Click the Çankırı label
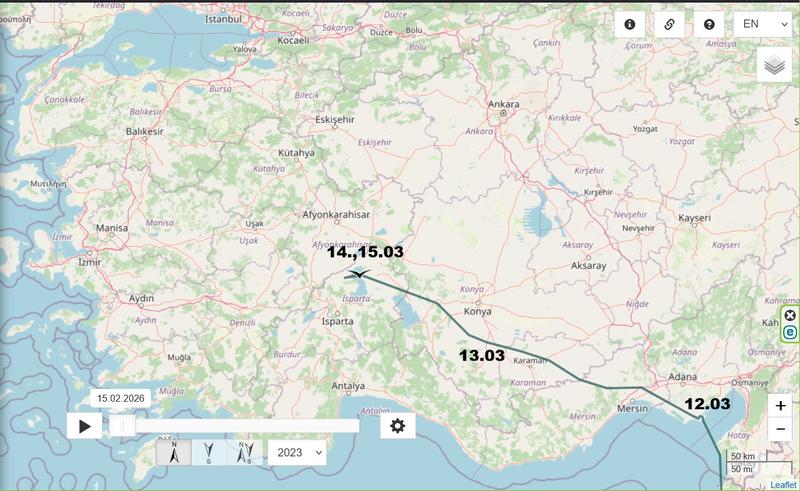 [547, 43]
